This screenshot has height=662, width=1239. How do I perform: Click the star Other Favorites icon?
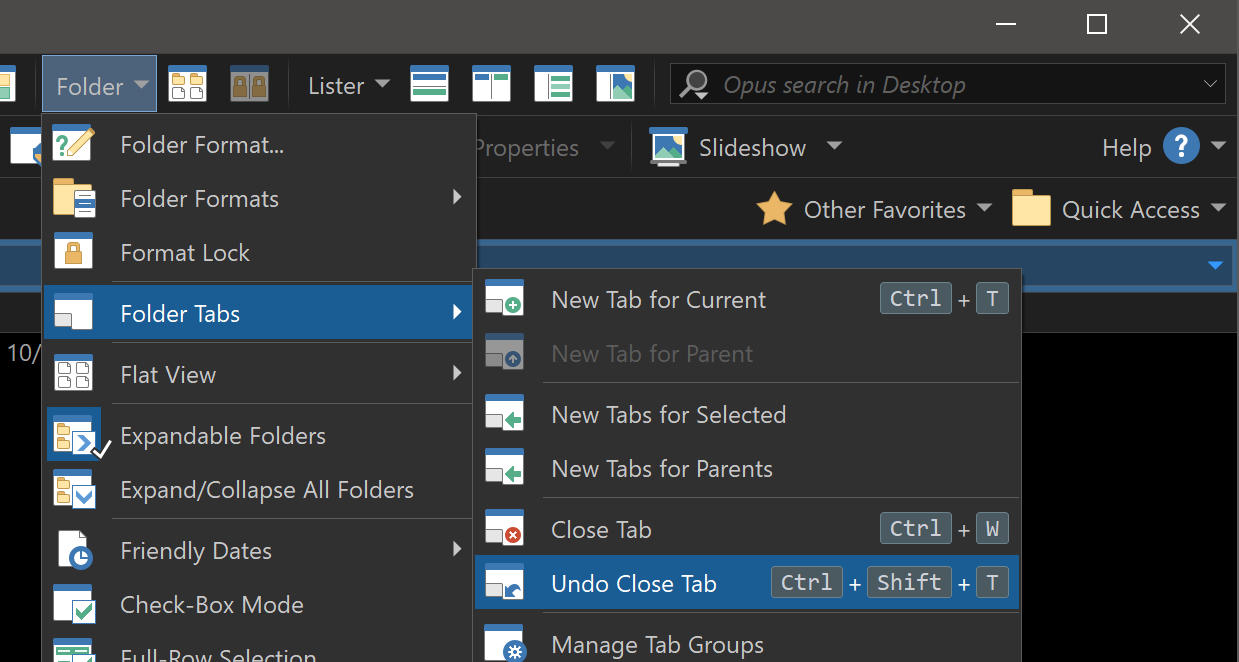[x=774, y=209]
